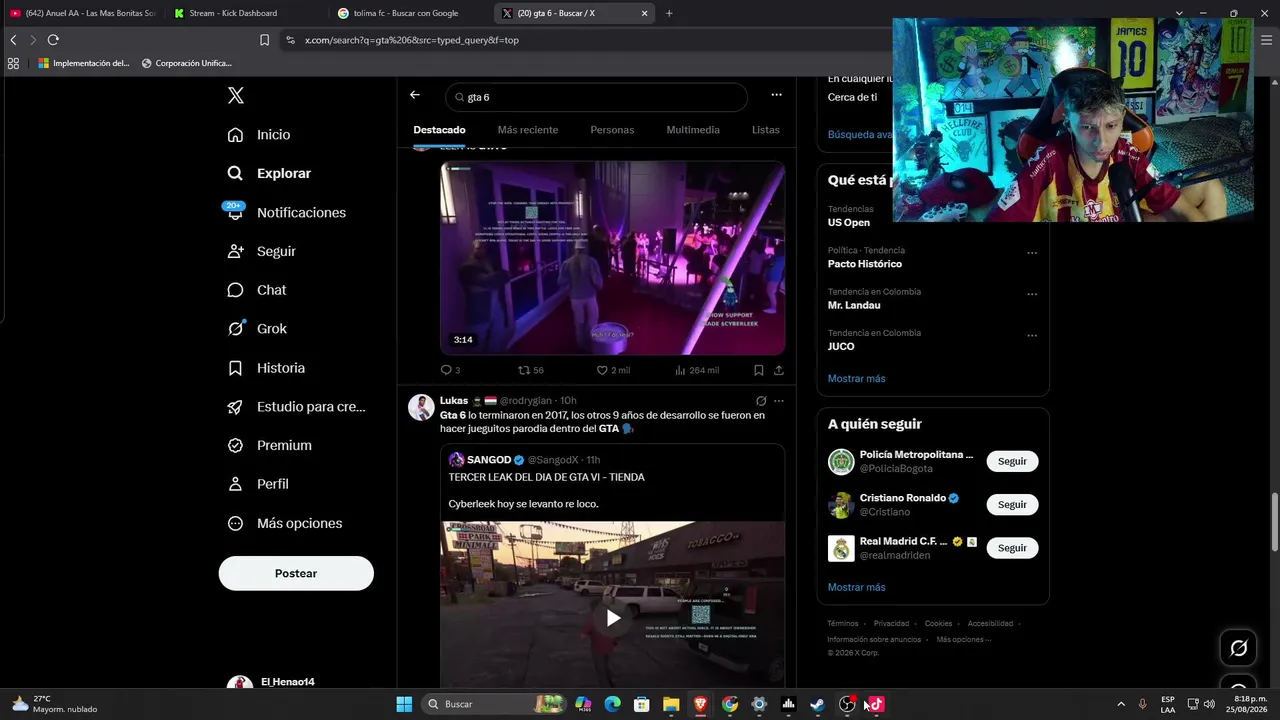
Task: Open the Seguir people icon
Action: tap(235, 251)
